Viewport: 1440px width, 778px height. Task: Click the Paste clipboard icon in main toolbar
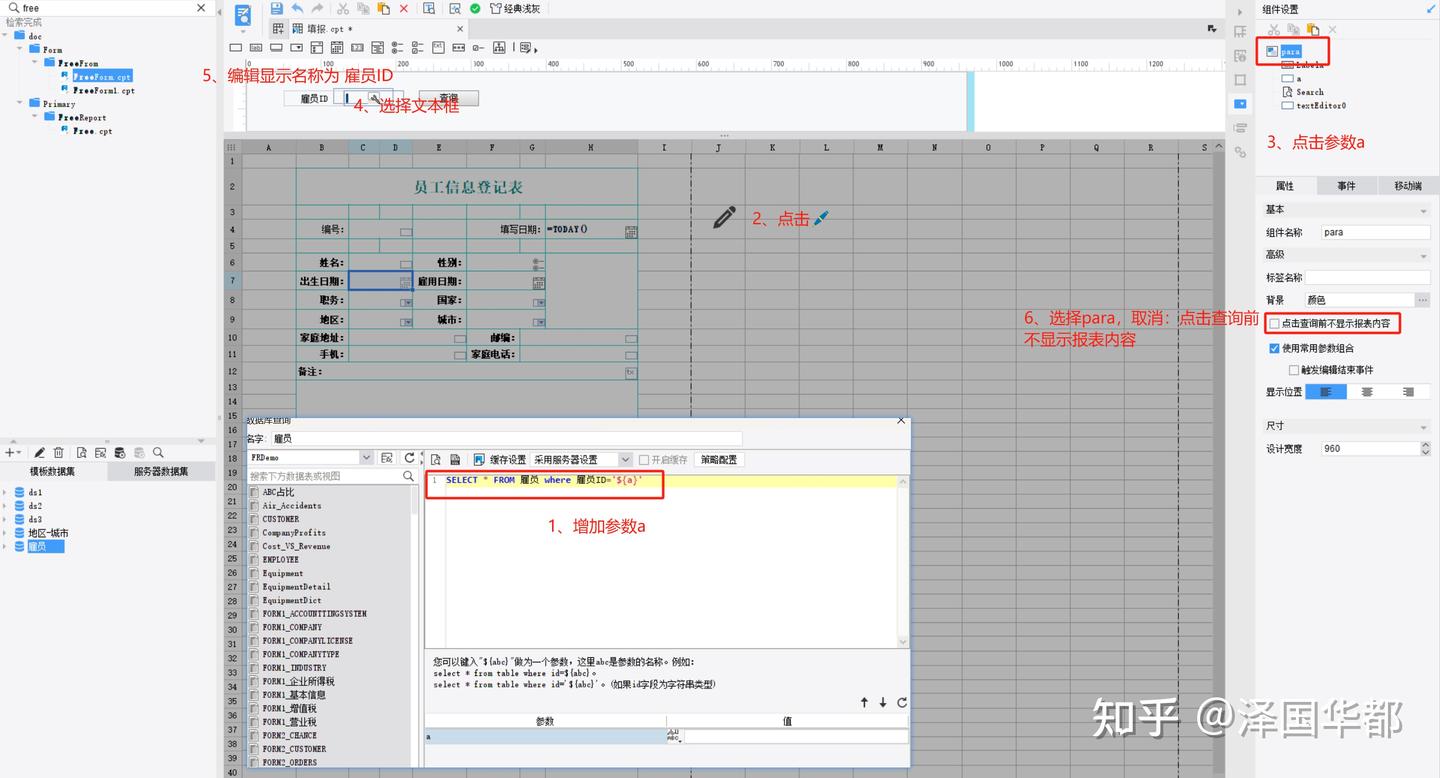pos(384,8)
